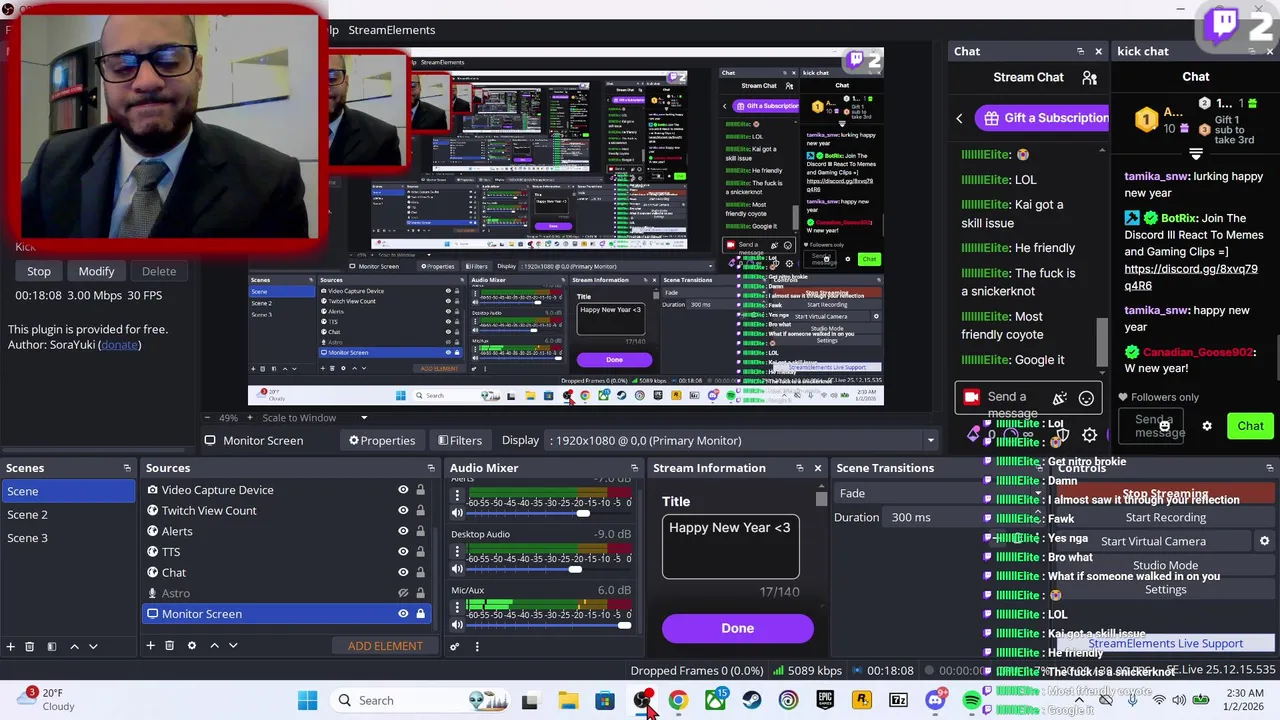Hide the Twitch View Count source
1280x720 pixels.
pyautogui.click(x=403, y=511)
